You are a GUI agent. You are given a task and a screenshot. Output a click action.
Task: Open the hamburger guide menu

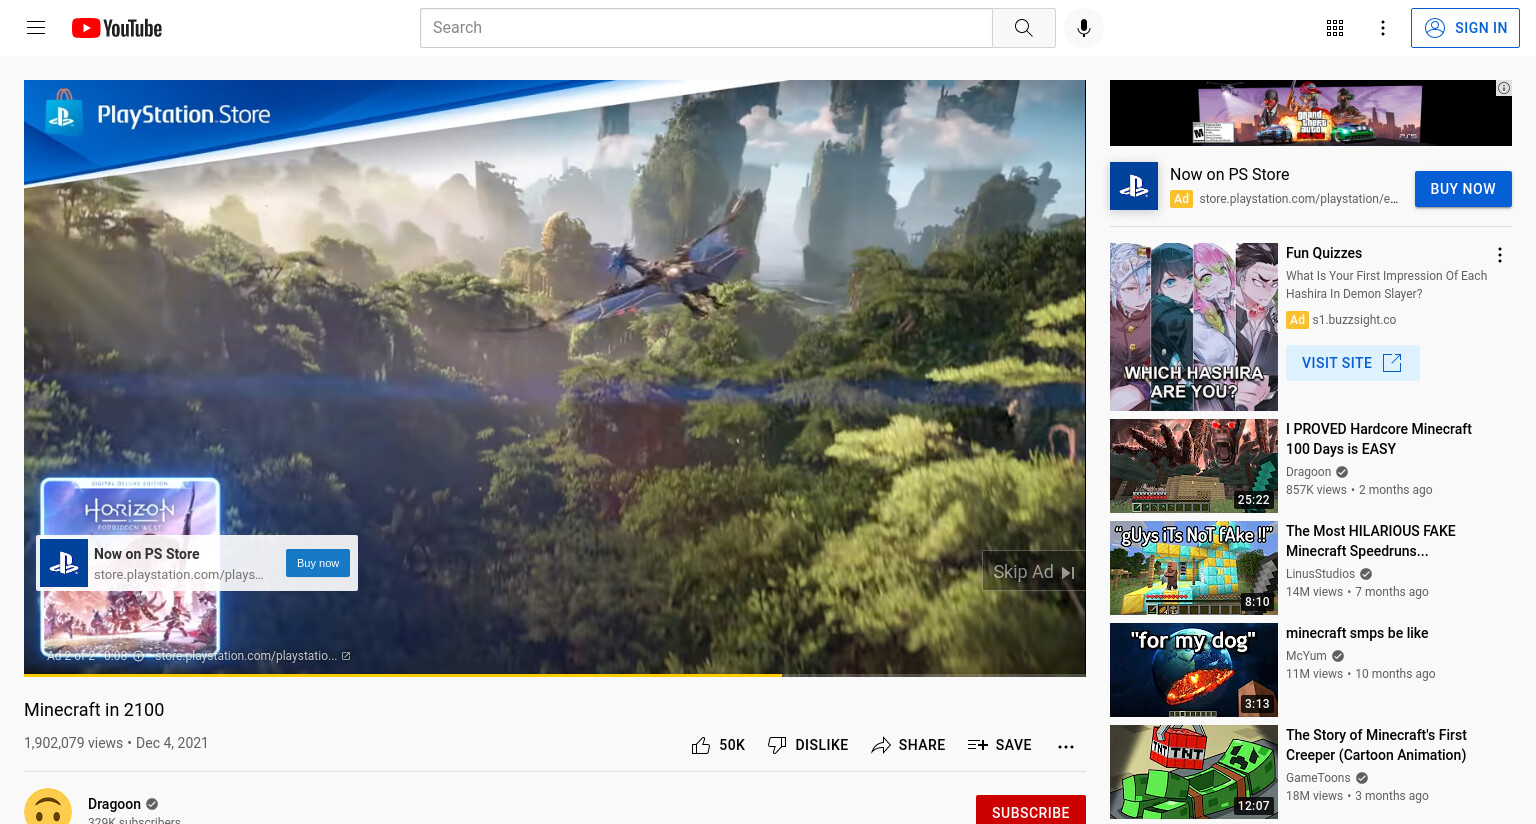pyautogui.click(x=36, y=28)
